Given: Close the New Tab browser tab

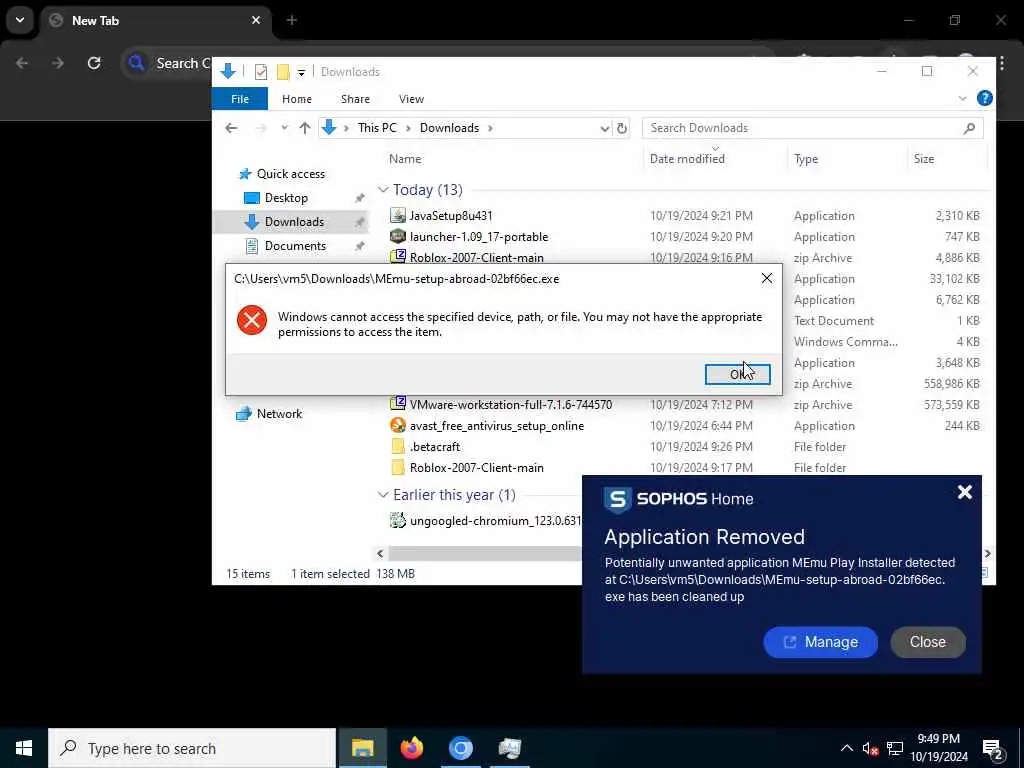Looking at the screenshot, I should (256, 20).
